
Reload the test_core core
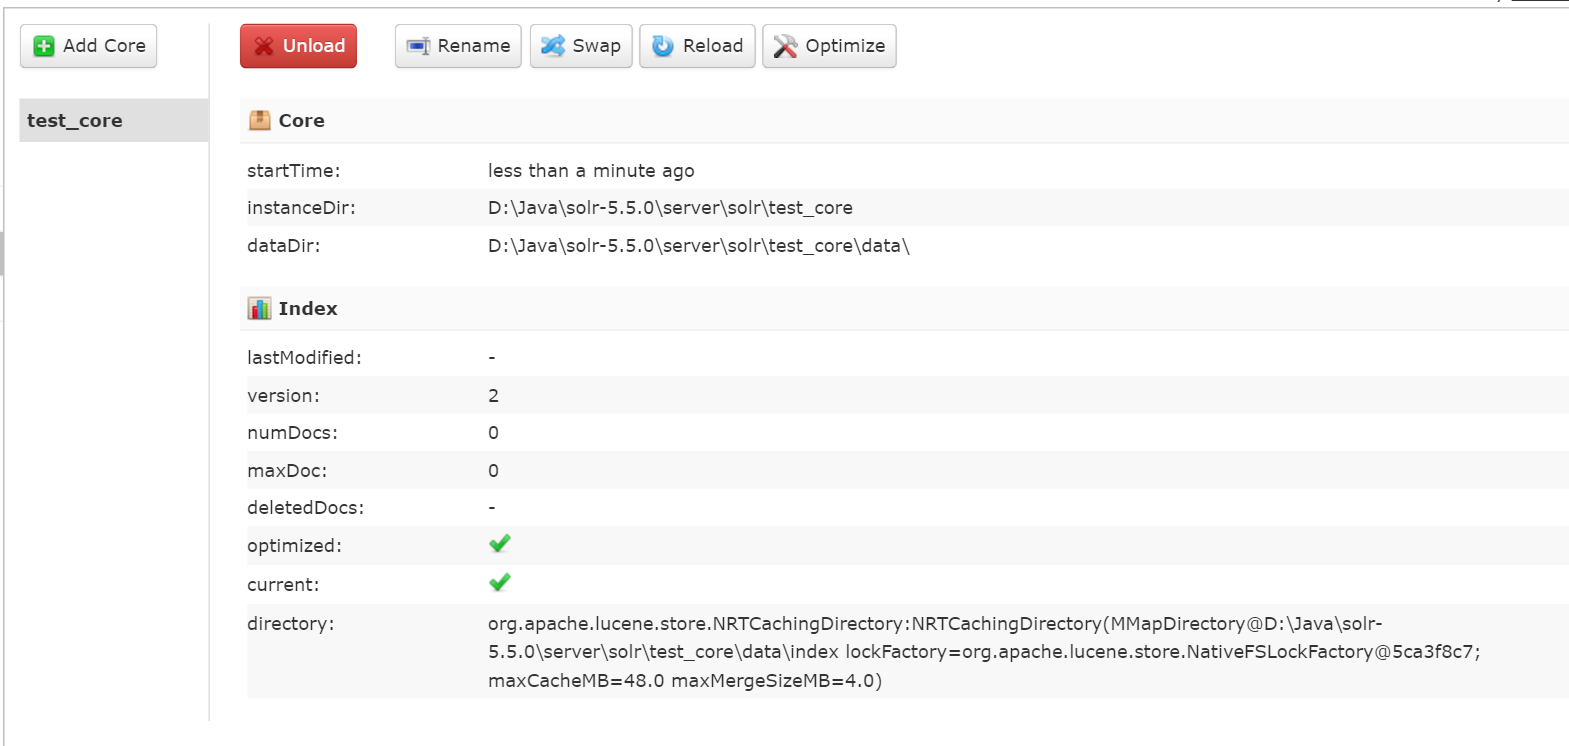point(697,46)
